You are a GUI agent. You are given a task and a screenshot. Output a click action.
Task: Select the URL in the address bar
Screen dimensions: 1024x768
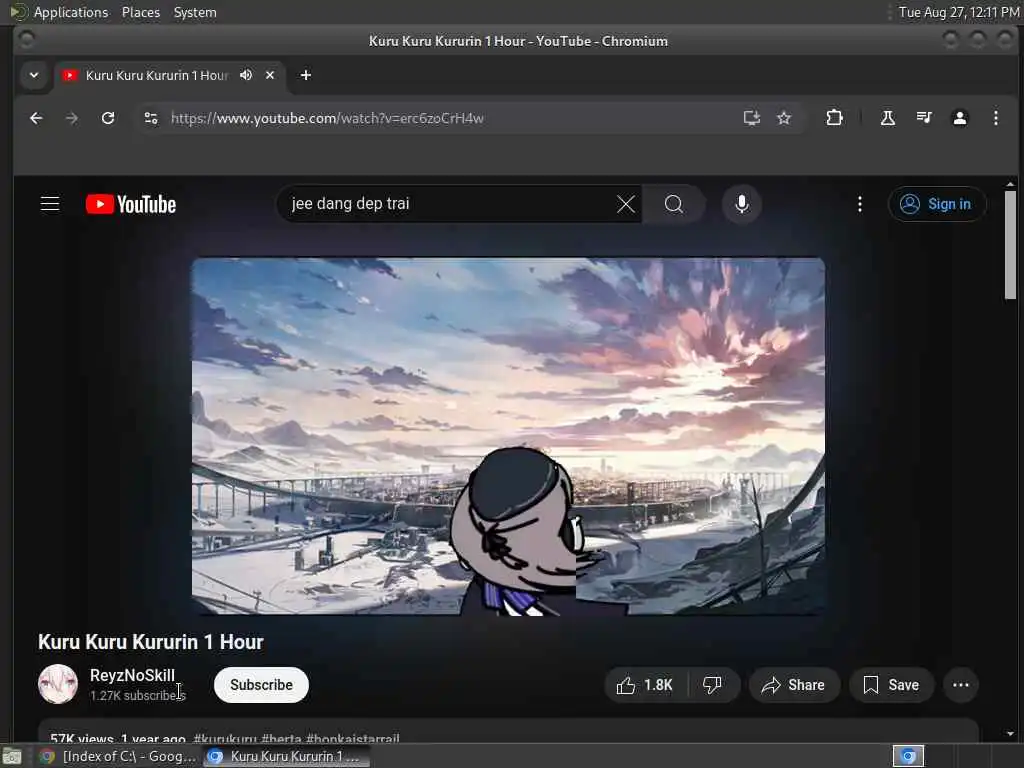[x=327, y=118]
